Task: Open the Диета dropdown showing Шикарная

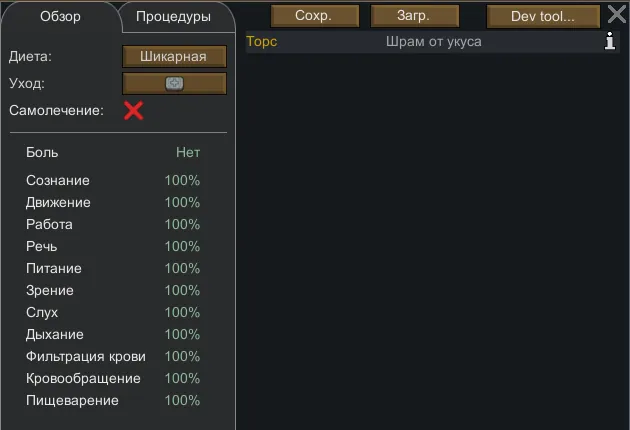Action: click(174, 56)
